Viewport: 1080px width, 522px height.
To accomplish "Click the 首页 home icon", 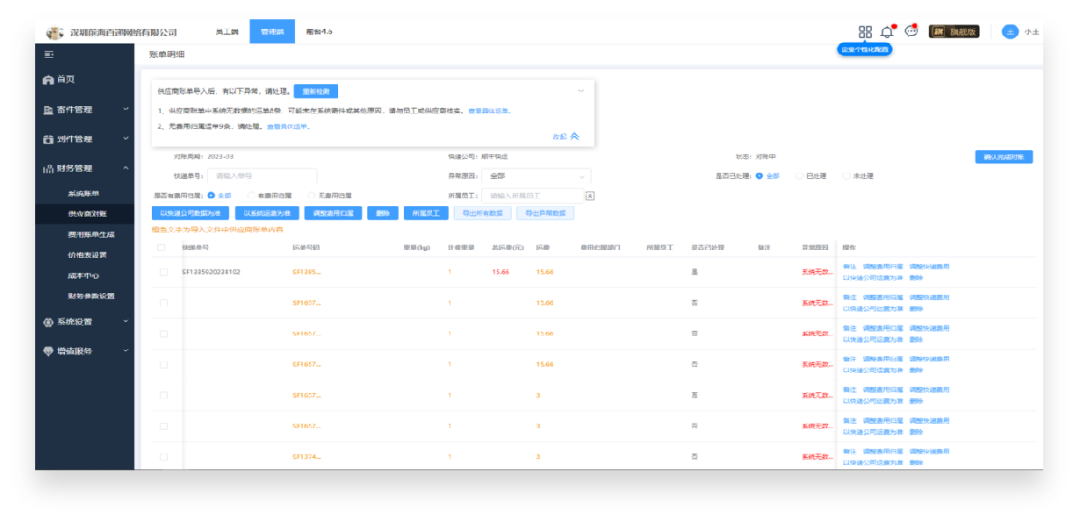I will (48, 80).
